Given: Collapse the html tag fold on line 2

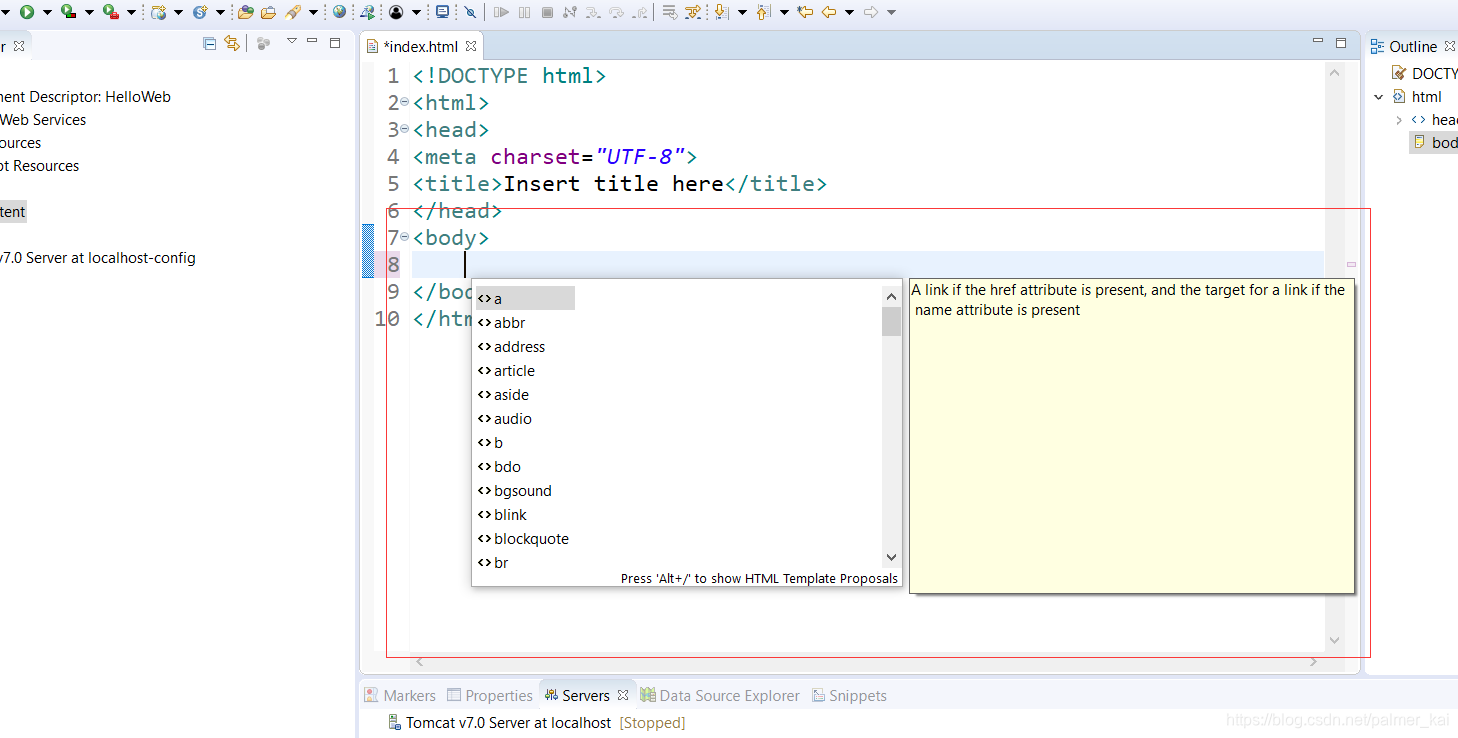Looking at the screenshot, I should [x=404, y=102].
